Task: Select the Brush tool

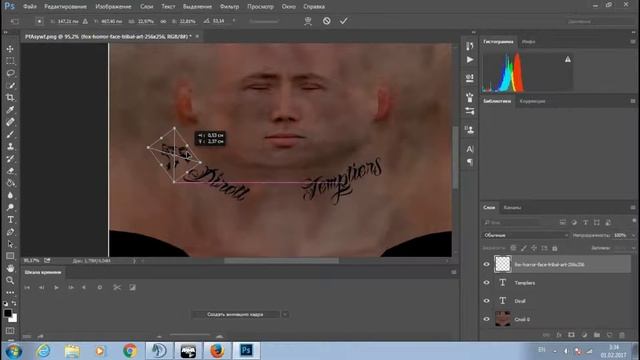Action: [10, 134]
